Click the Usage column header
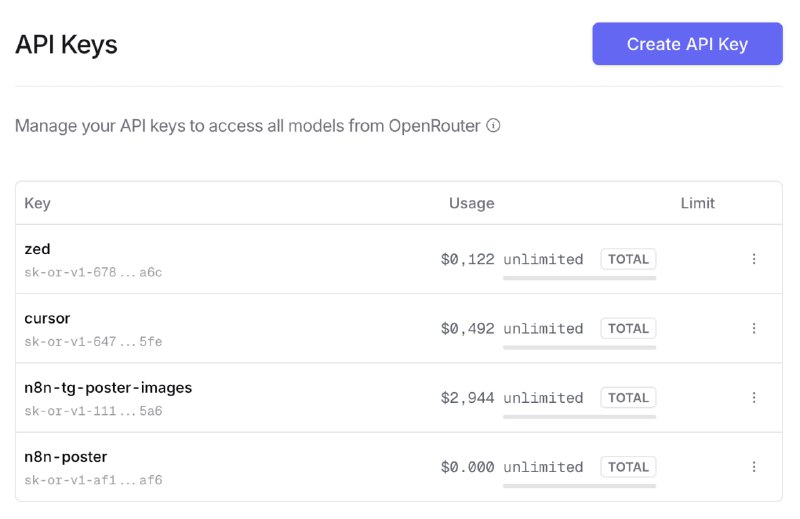This screenshot has width=800, height=519. click(x=471, y=203)
